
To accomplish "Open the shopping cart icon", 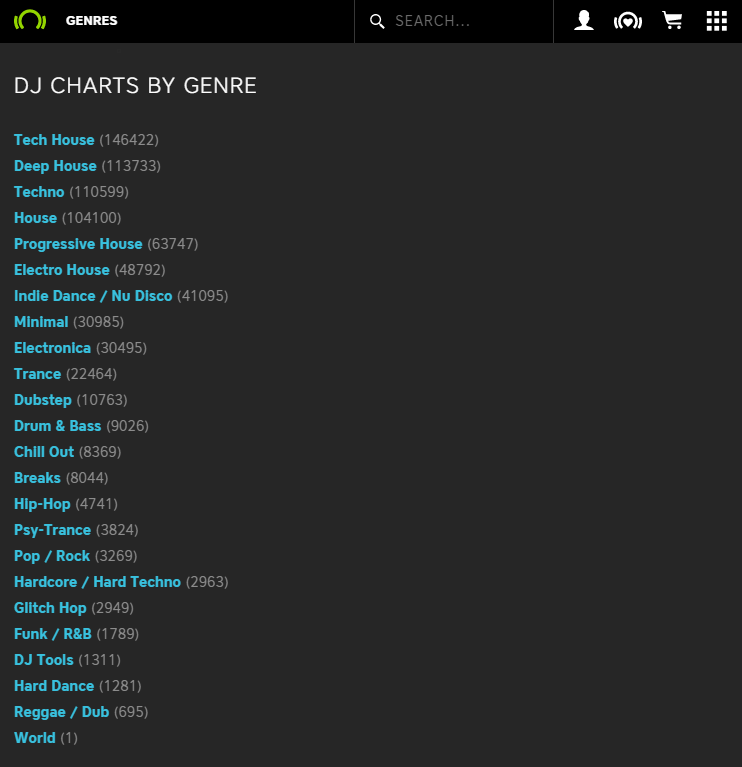I will point(672,21).
